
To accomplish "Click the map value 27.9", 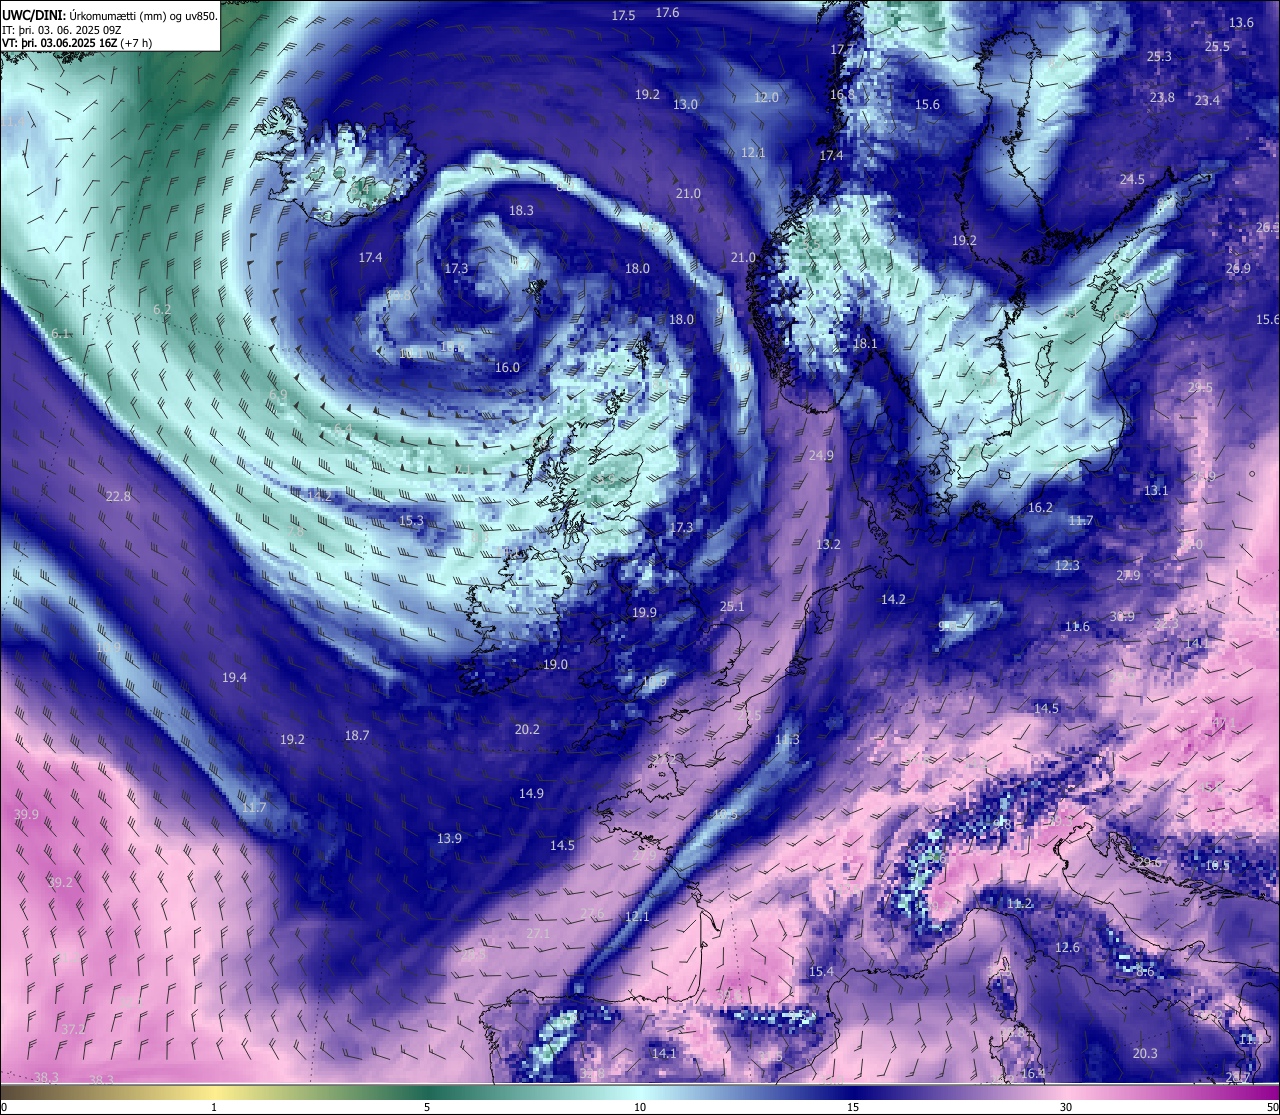I will (x=1128, y=576).
